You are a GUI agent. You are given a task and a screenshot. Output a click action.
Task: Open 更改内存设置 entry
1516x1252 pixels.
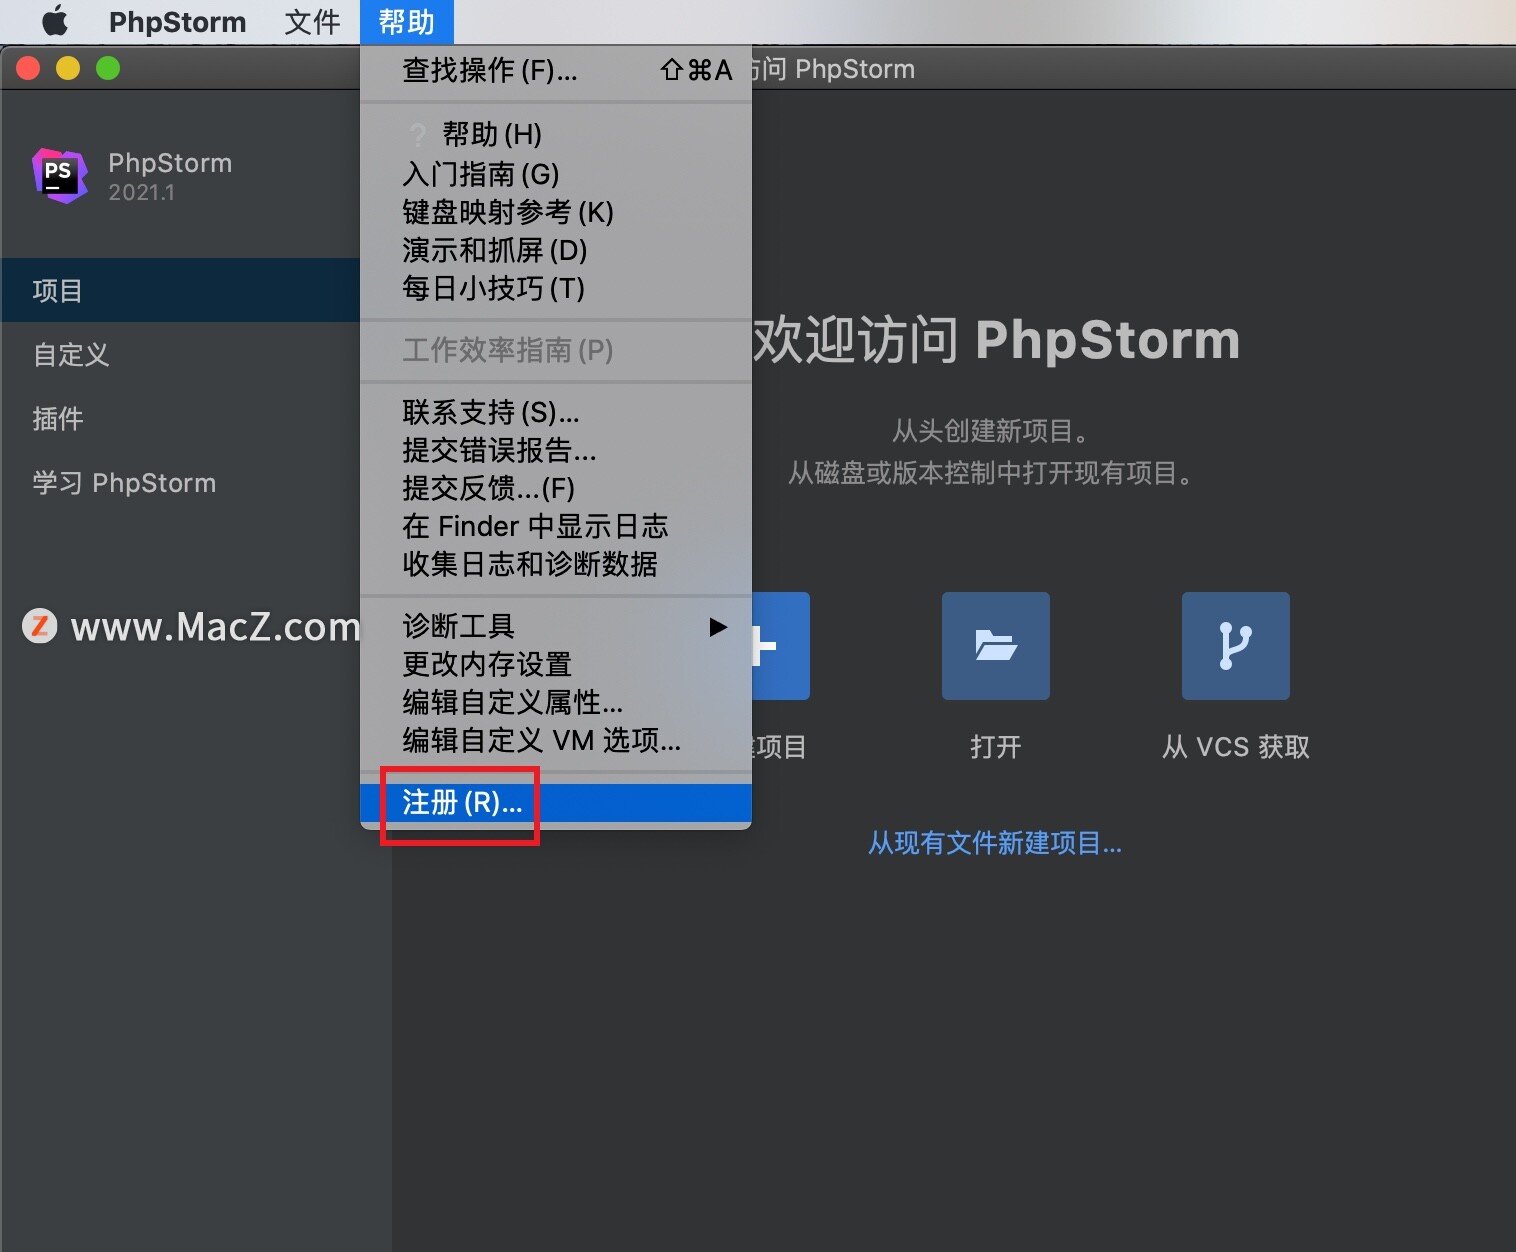point(556,664)
